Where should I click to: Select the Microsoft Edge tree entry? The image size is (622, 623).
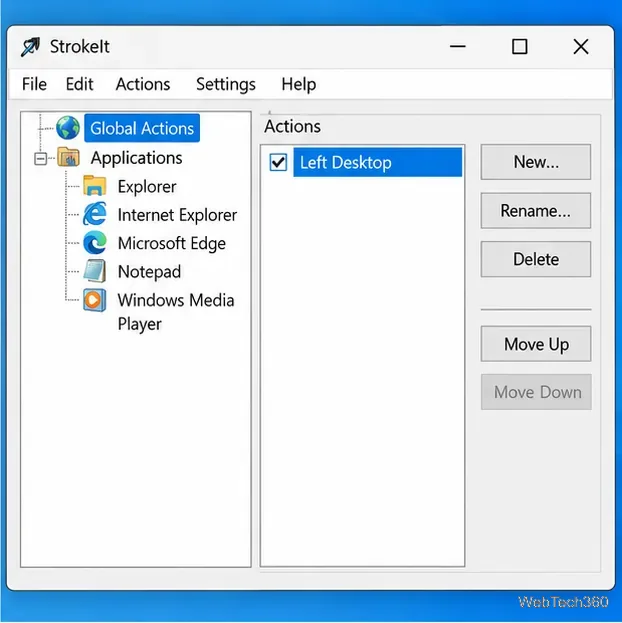(x=172, y=243)
